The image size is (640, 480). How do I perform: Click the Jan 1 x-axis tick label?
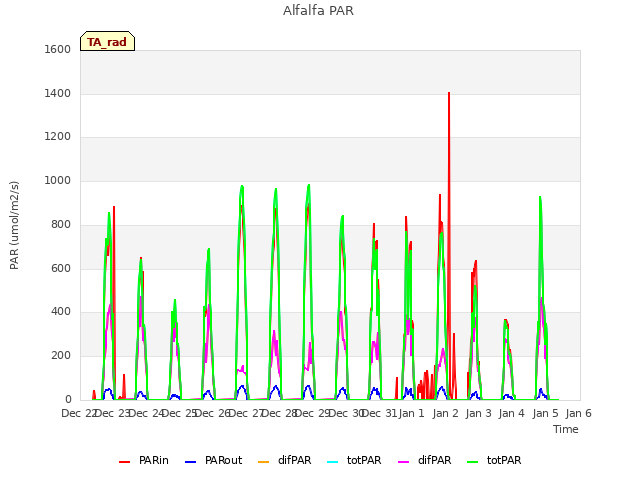[412, 413]
